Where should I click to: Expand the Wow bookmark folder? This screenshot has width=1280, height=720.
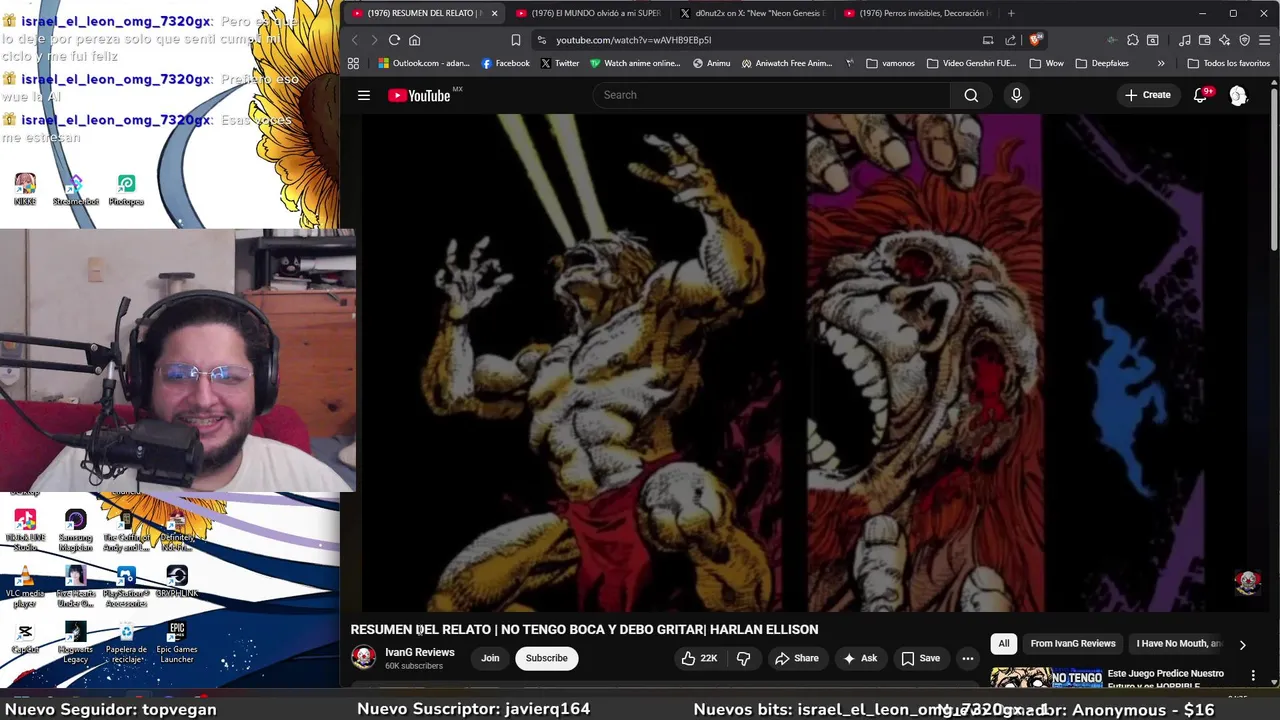(1046, 63)
